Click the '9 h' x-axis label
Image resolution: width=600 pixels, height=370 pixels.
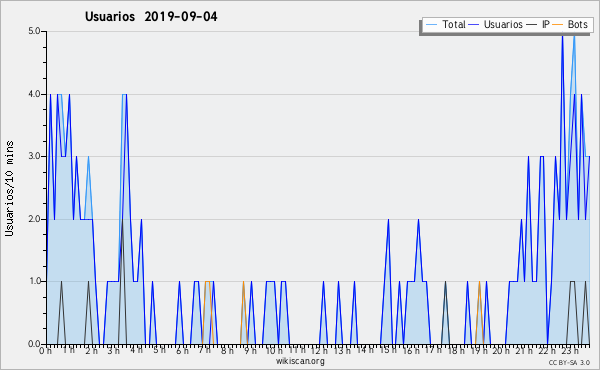pyautogui.click(x=250, y=351)
